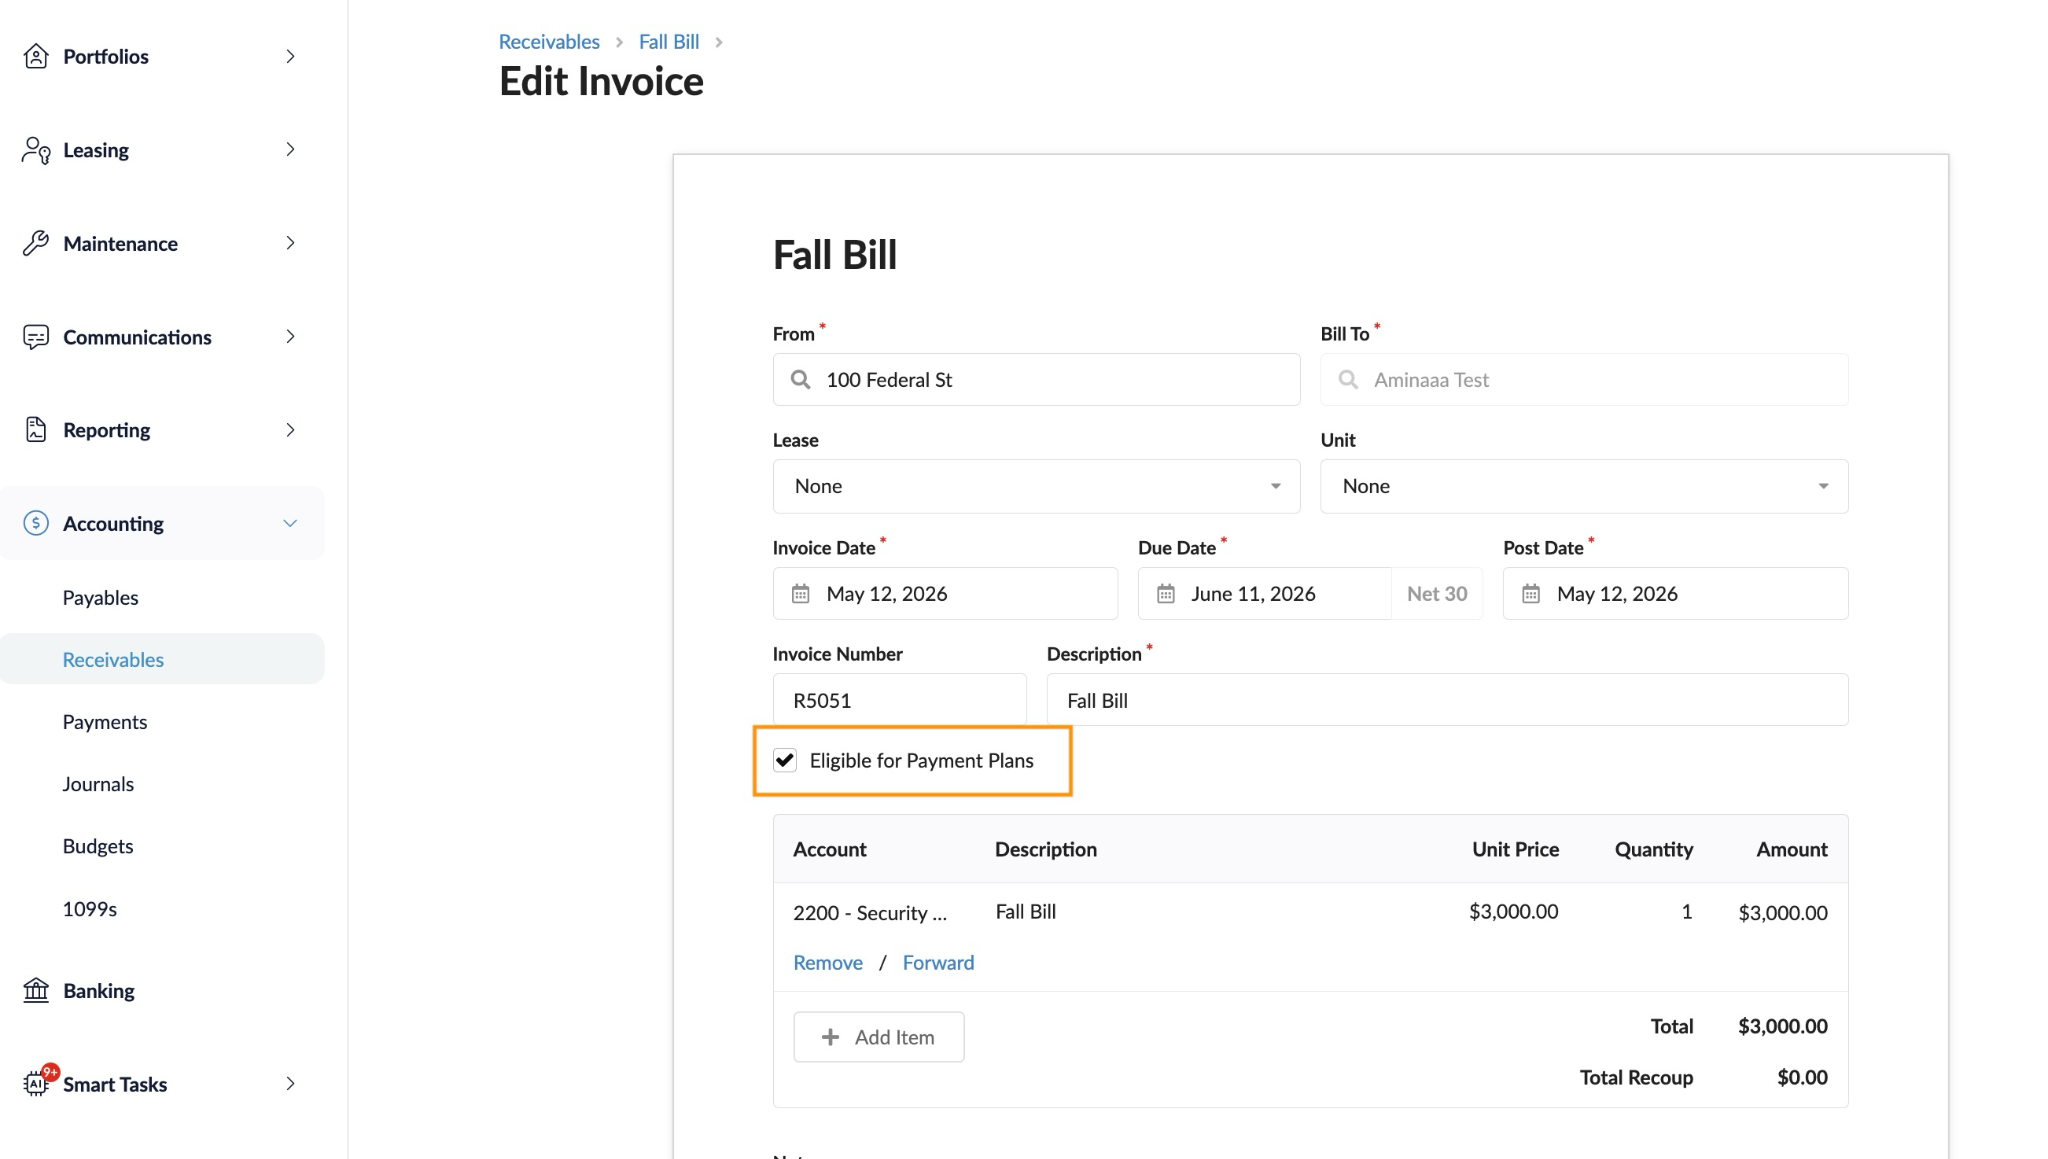Click the Net 30 terms button
Viewport: 2048px width, 1159px height.
tap(1437, 594)
